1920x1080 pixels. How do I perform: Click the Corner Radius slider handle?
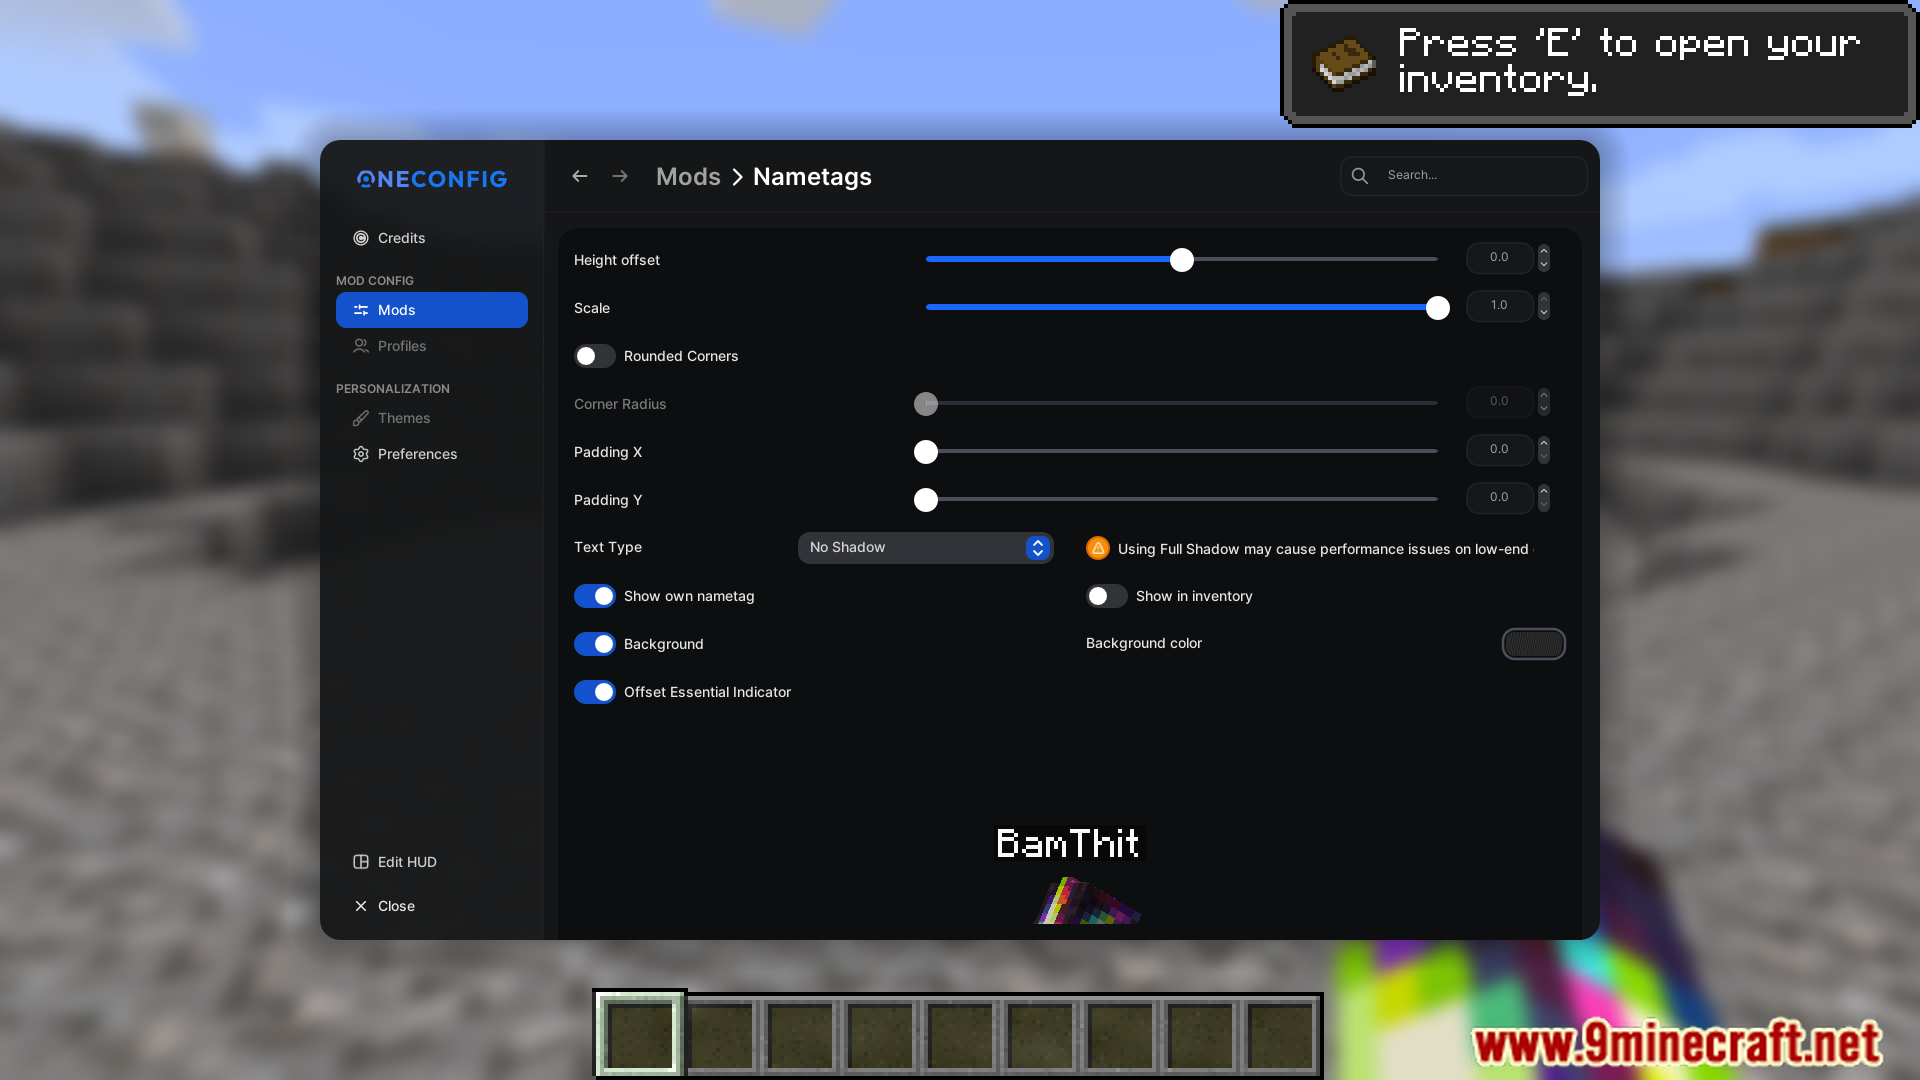[x=926, y=404]
